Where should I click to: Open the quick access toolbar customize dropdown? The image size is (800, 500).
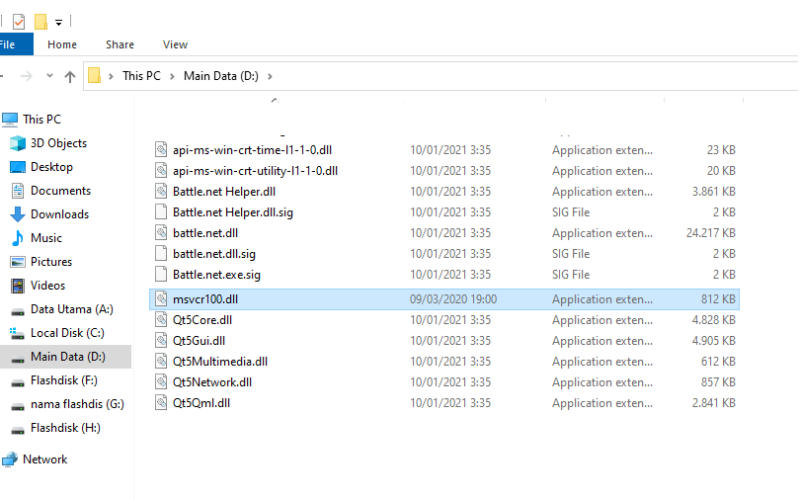pyautogui.click(x=59, y=22)
